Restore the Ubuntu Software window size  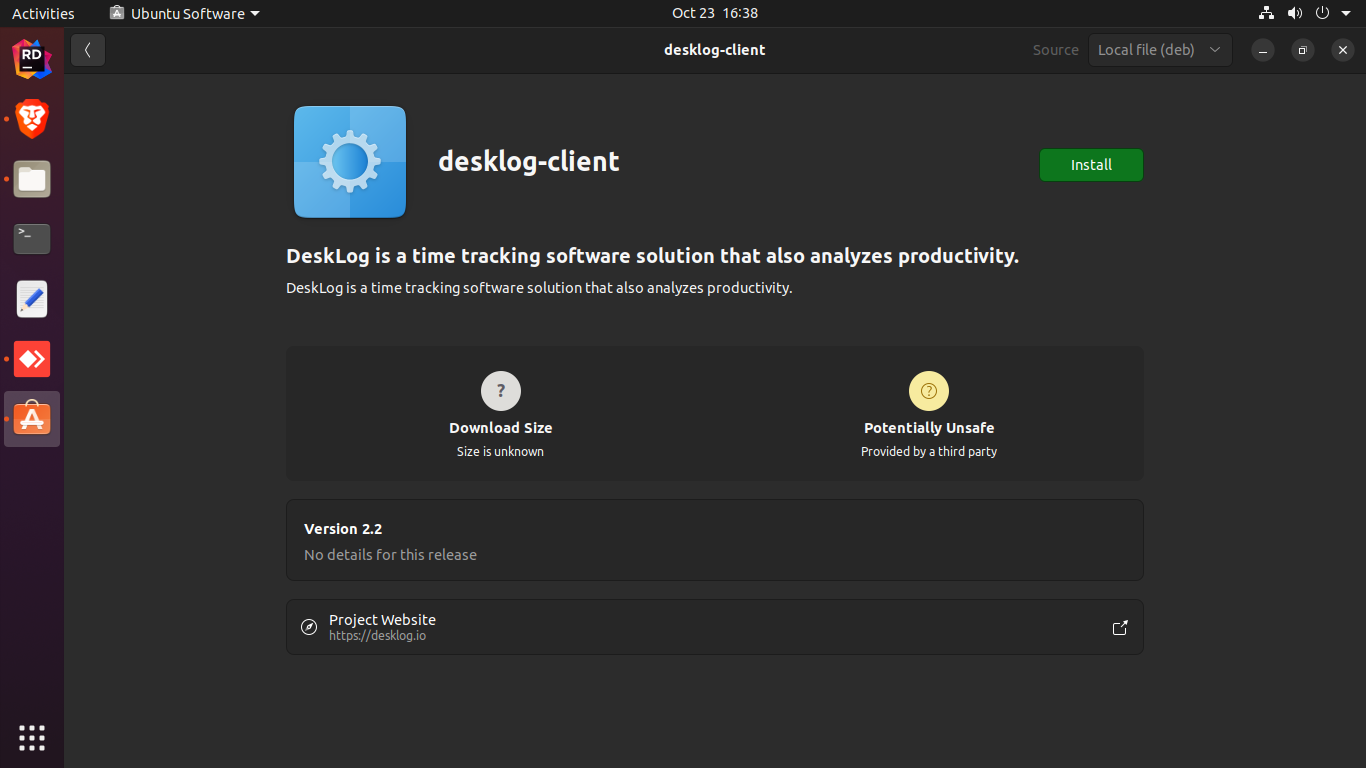(x=1303, y=50)
